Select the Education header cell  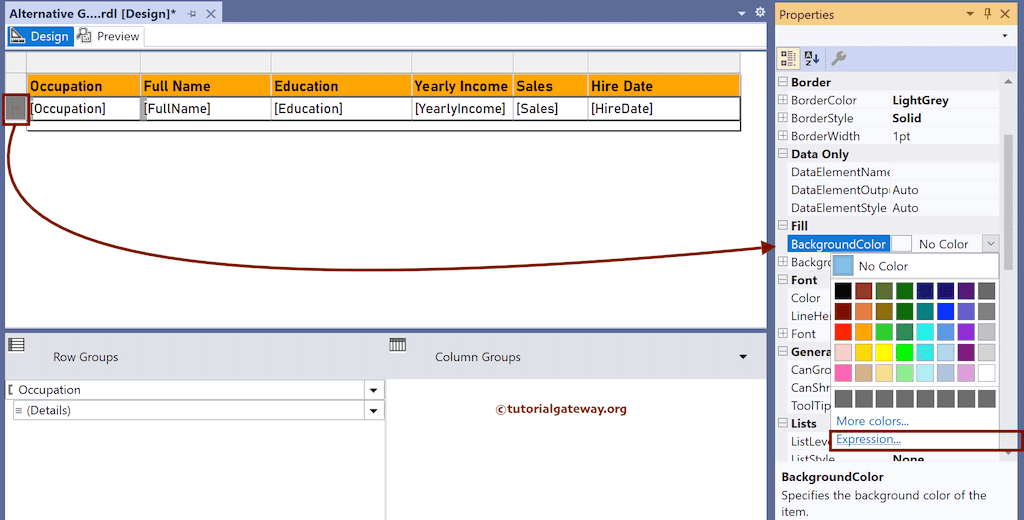point(342,86)
